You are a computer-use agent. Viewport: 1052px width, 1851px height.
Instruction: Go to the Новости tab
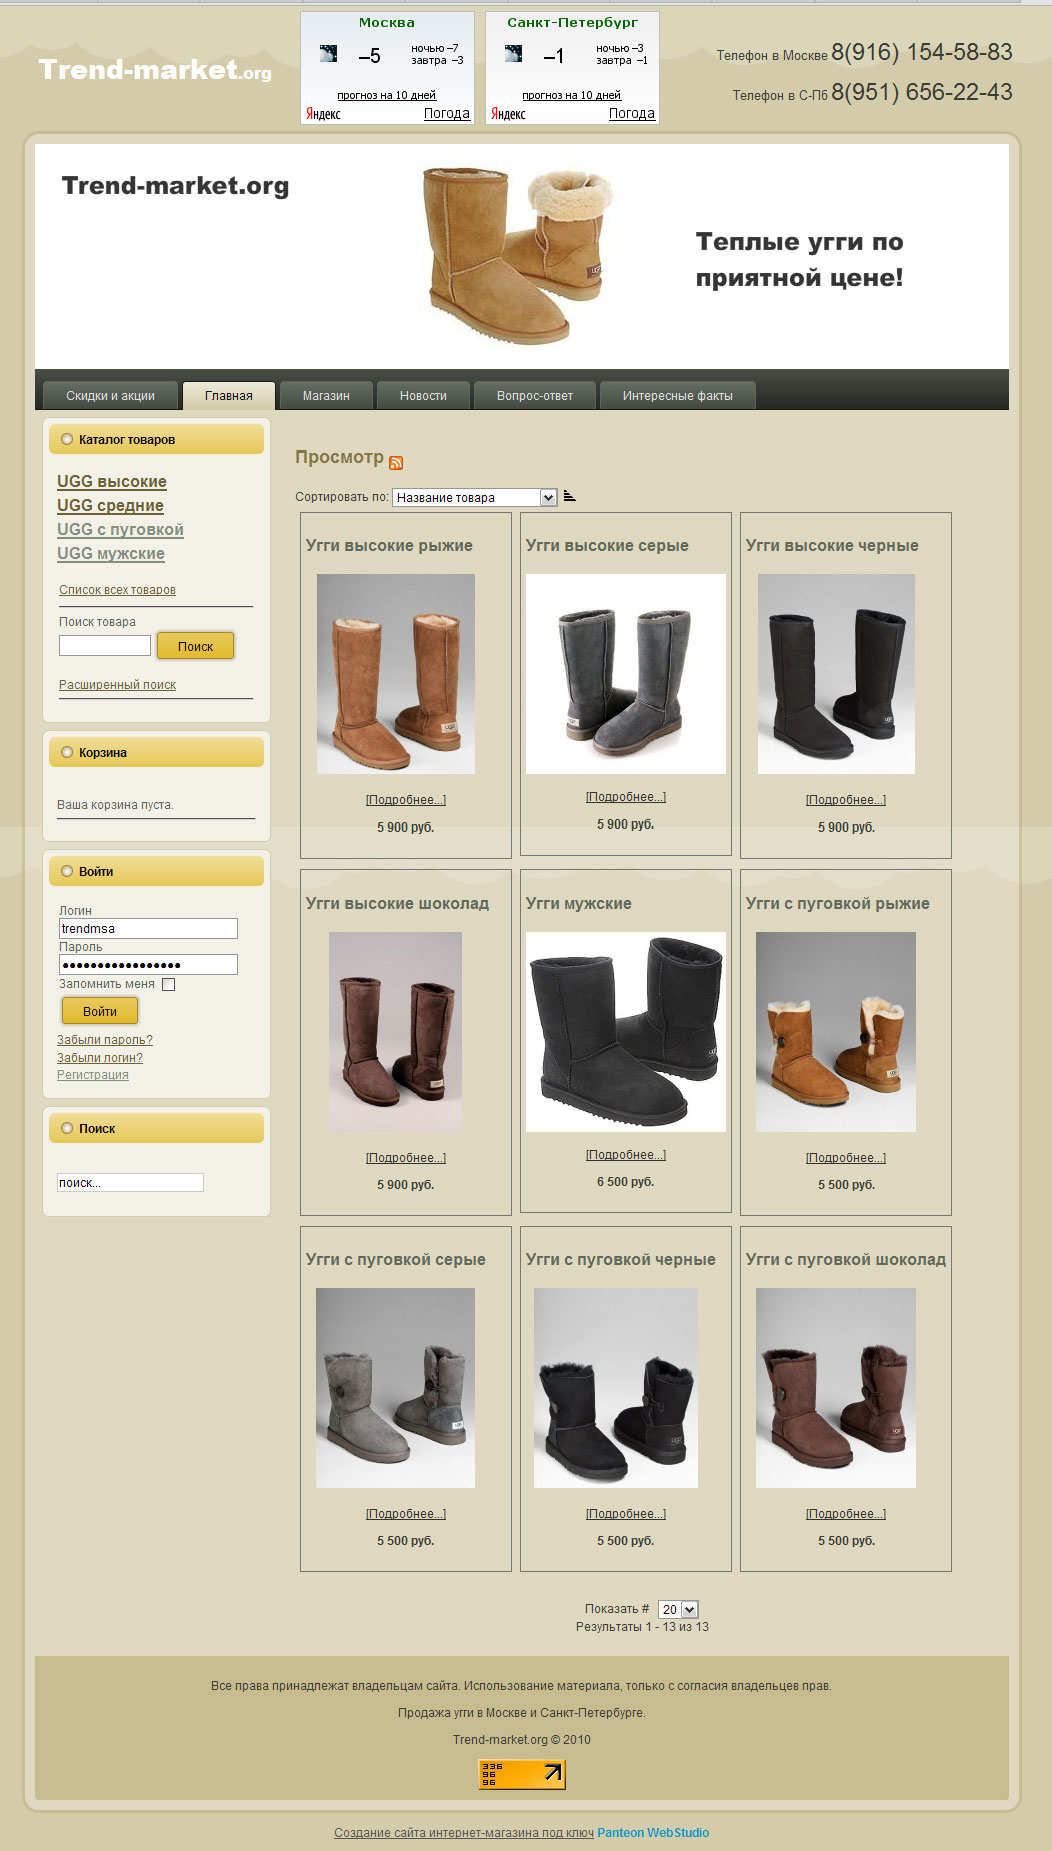pyautogui.click(x=423, y=396)
